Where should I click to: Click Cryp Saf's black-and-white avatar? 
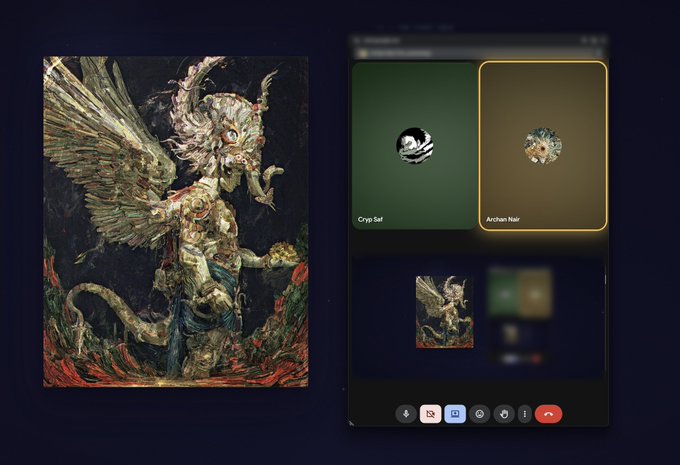tap(415, 146)
